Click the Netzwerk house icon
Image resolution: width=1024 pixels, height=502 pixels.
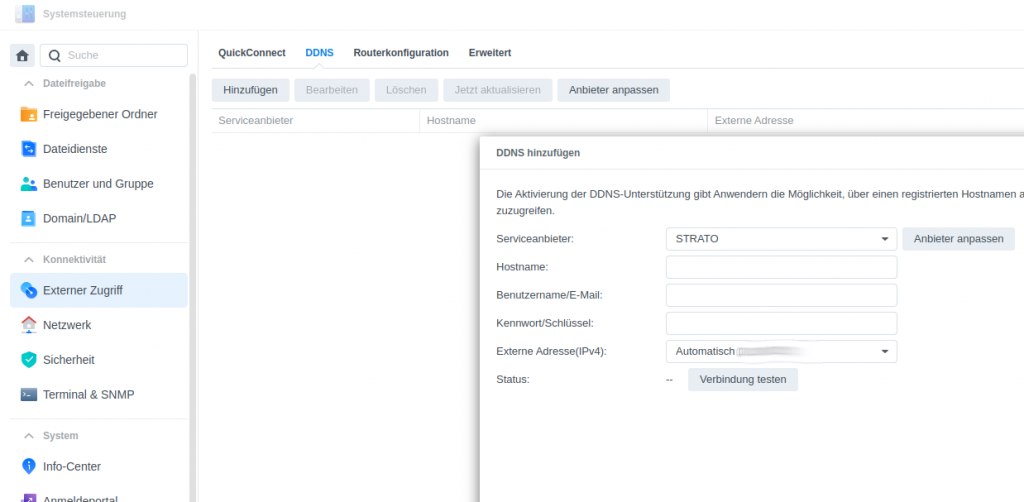click(29, 325)
